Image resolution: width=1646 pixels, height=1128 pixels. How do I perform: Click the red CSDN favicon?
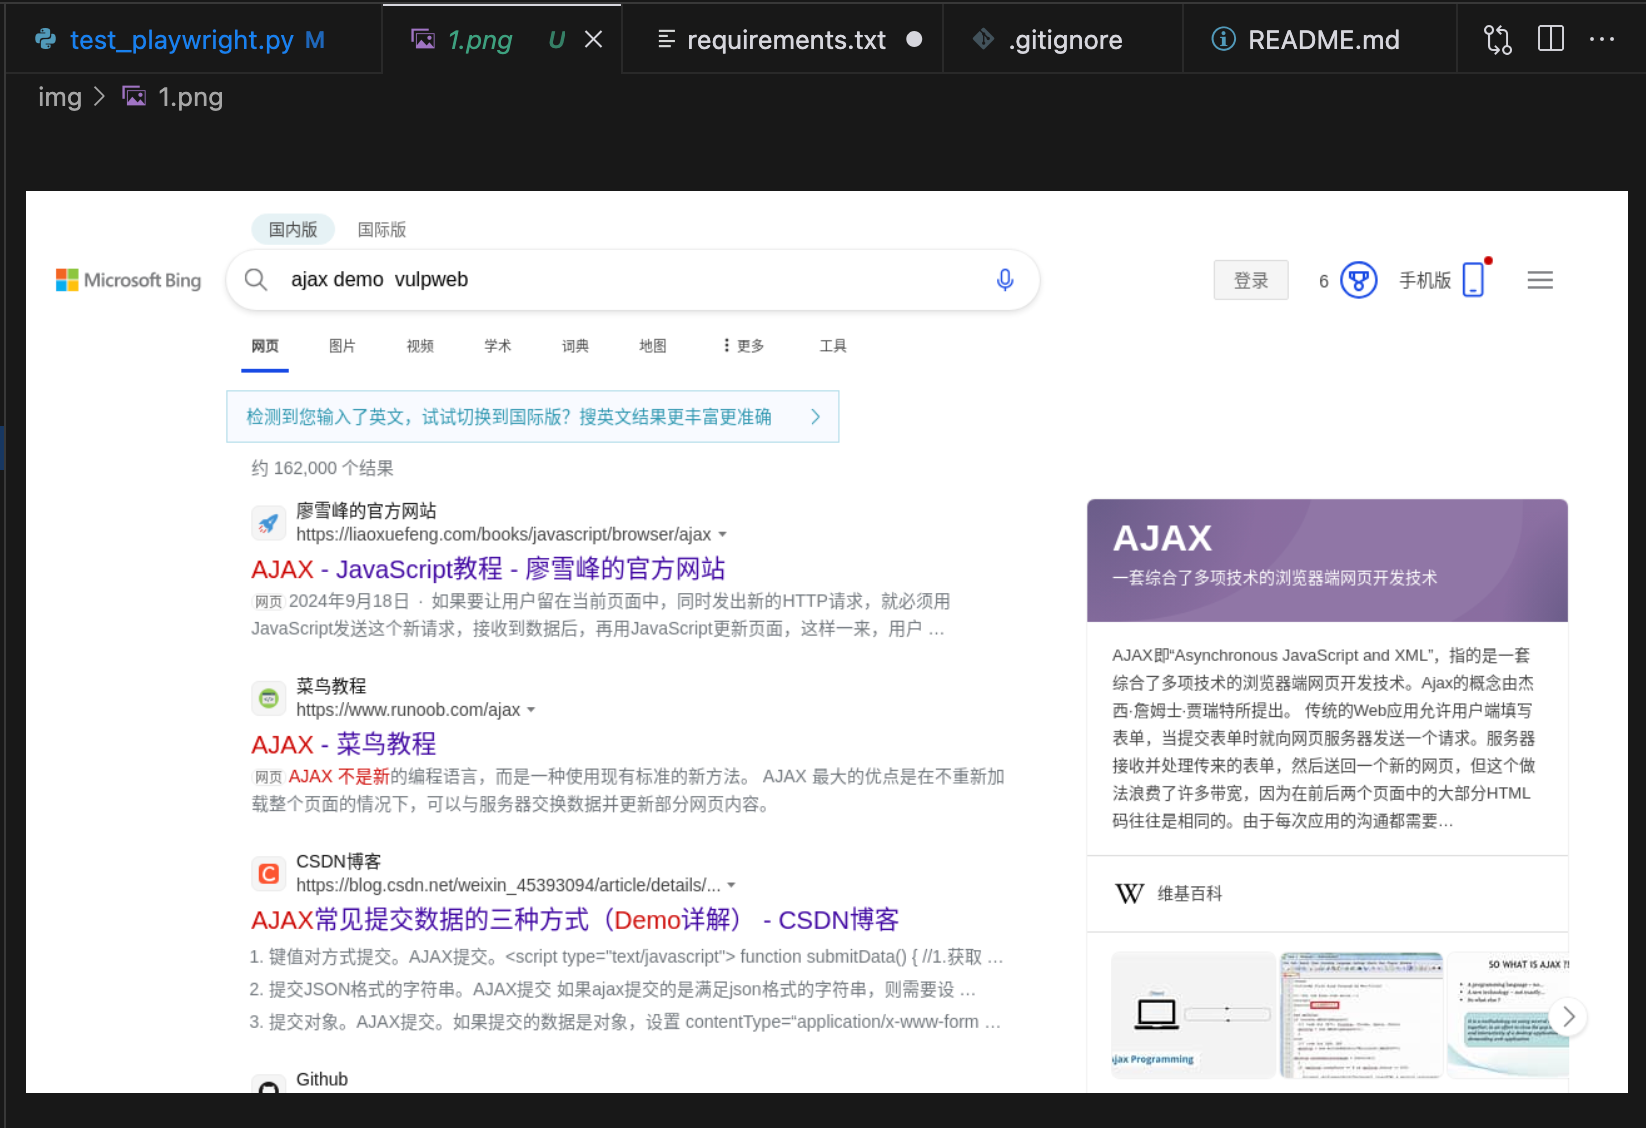click(268, 873)
